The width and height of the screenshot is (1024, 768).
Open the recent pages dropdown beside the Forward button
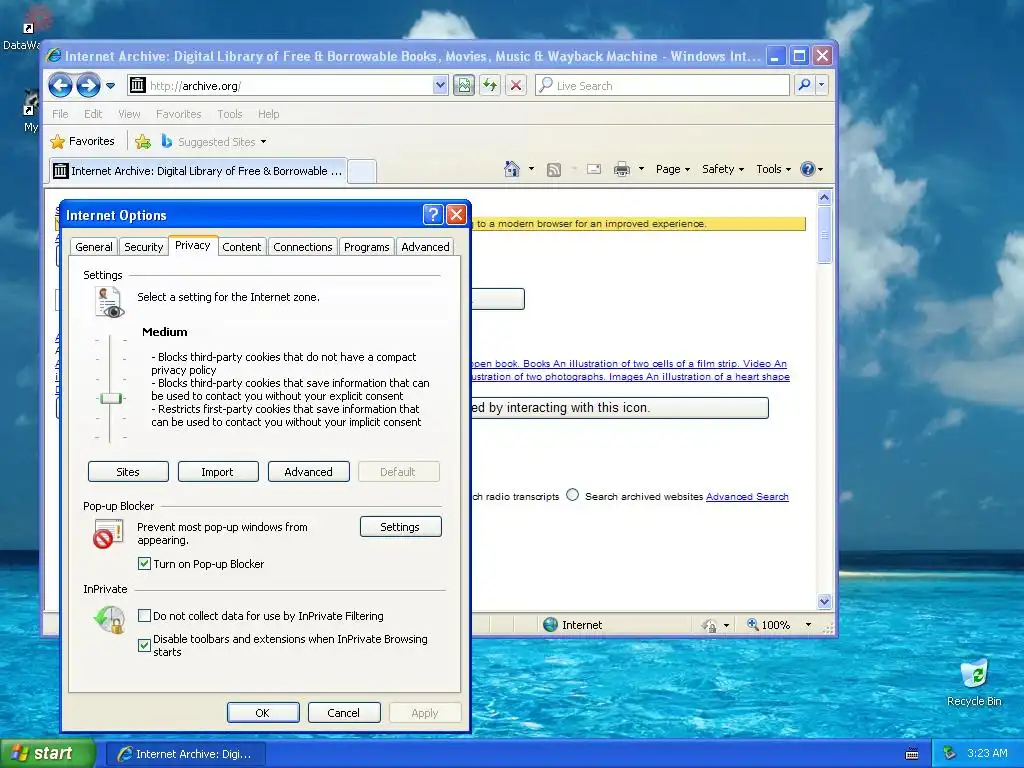[110, 86]
